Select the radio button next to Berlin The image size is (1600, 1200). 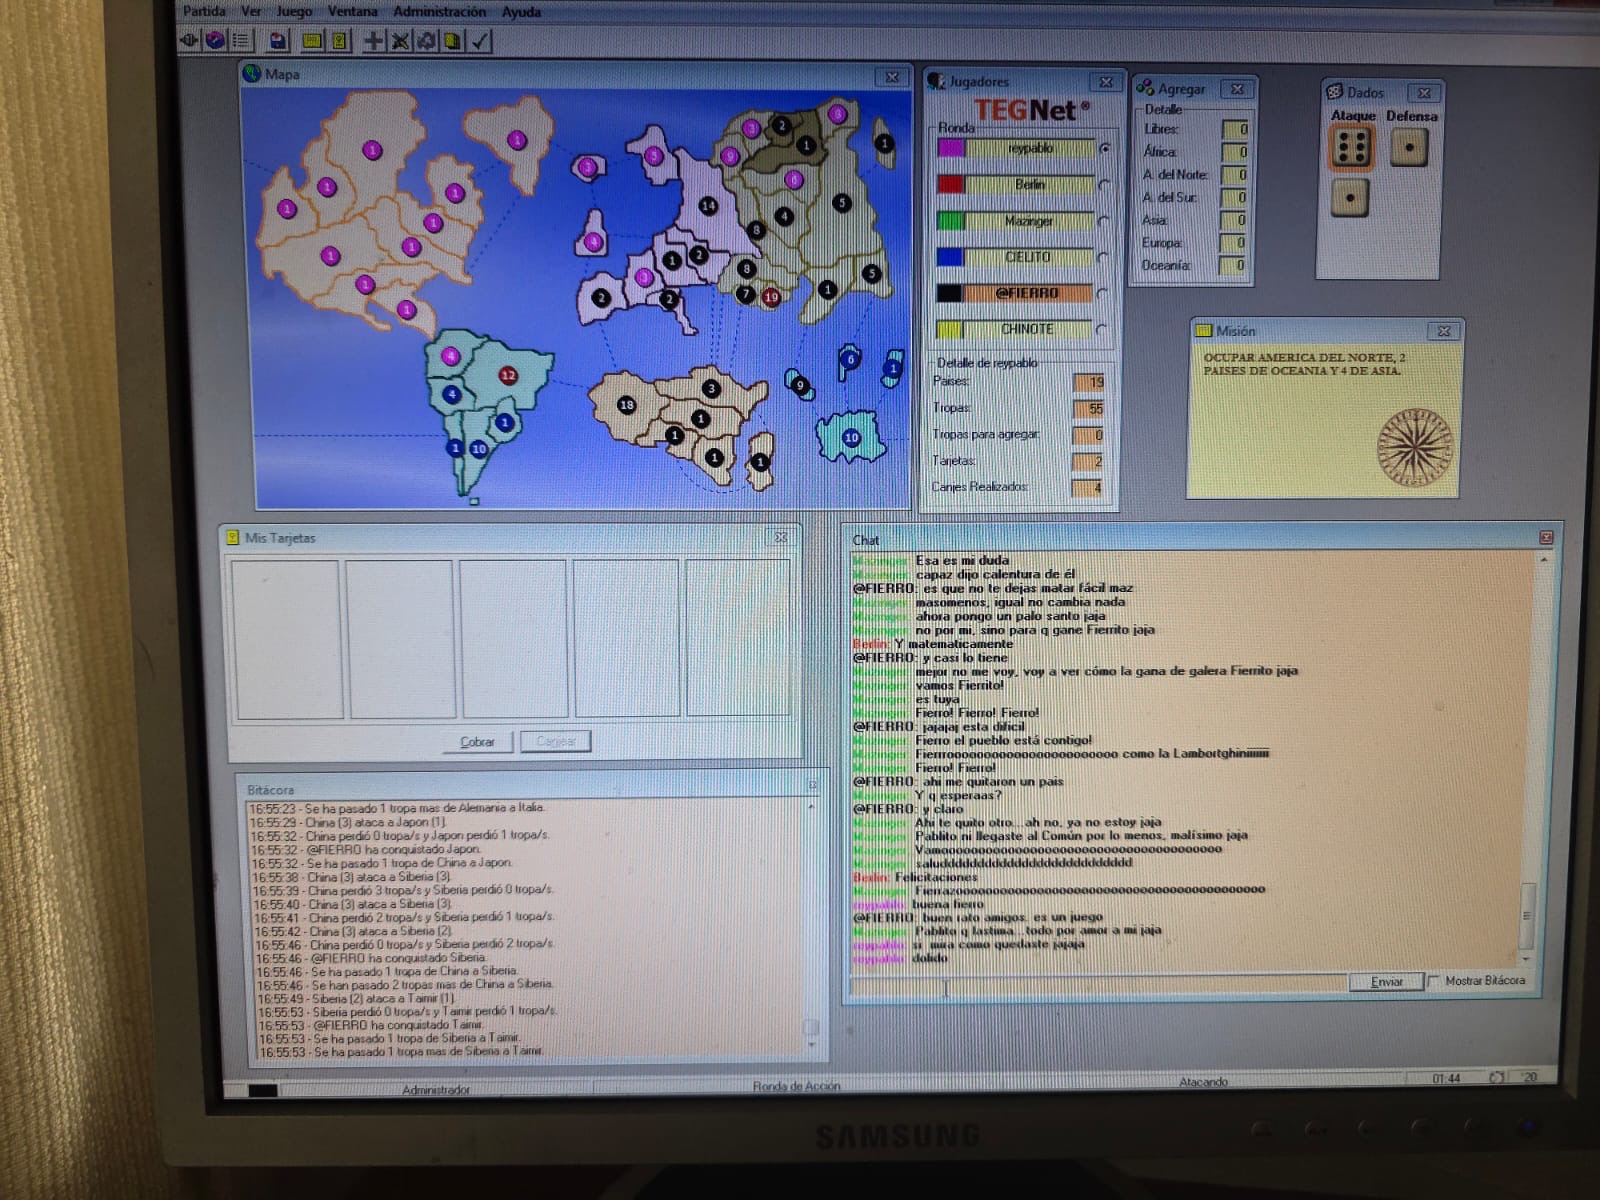tap(1104, 185)
